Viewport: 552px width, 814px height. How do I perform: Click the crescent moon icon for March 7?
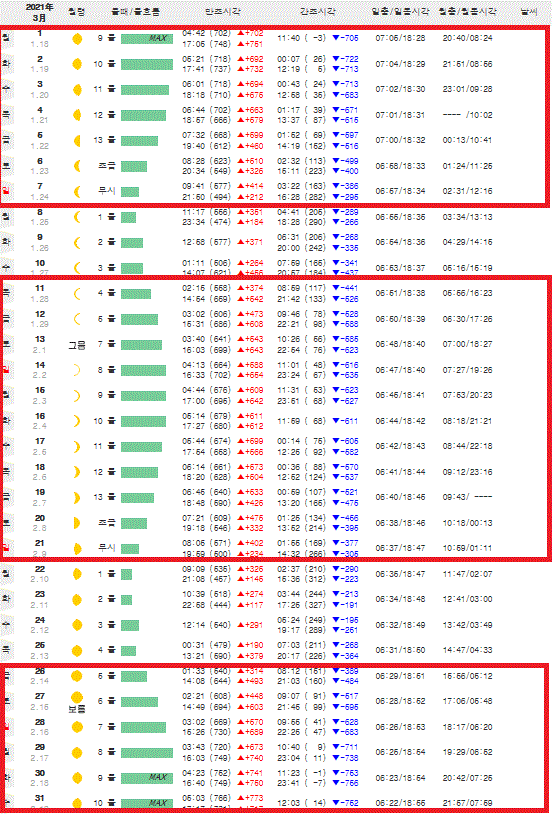click(x=77, y=192)
